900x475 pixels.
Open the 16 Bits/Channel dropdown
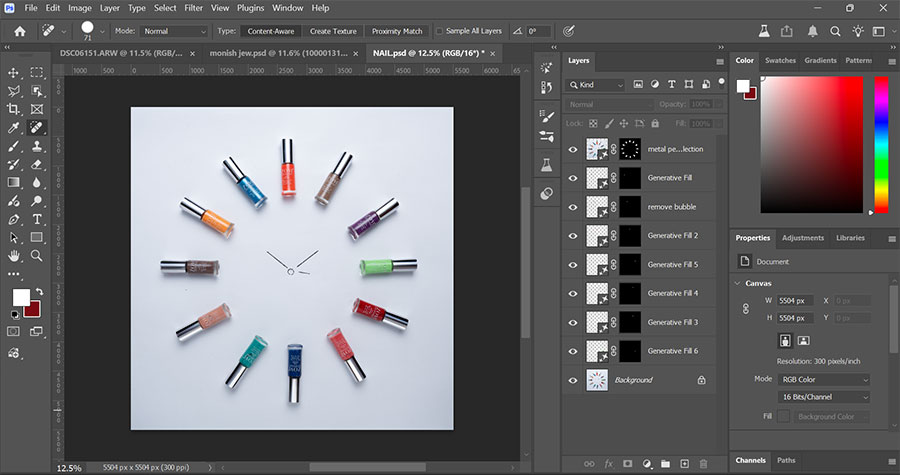pos(824,397)
